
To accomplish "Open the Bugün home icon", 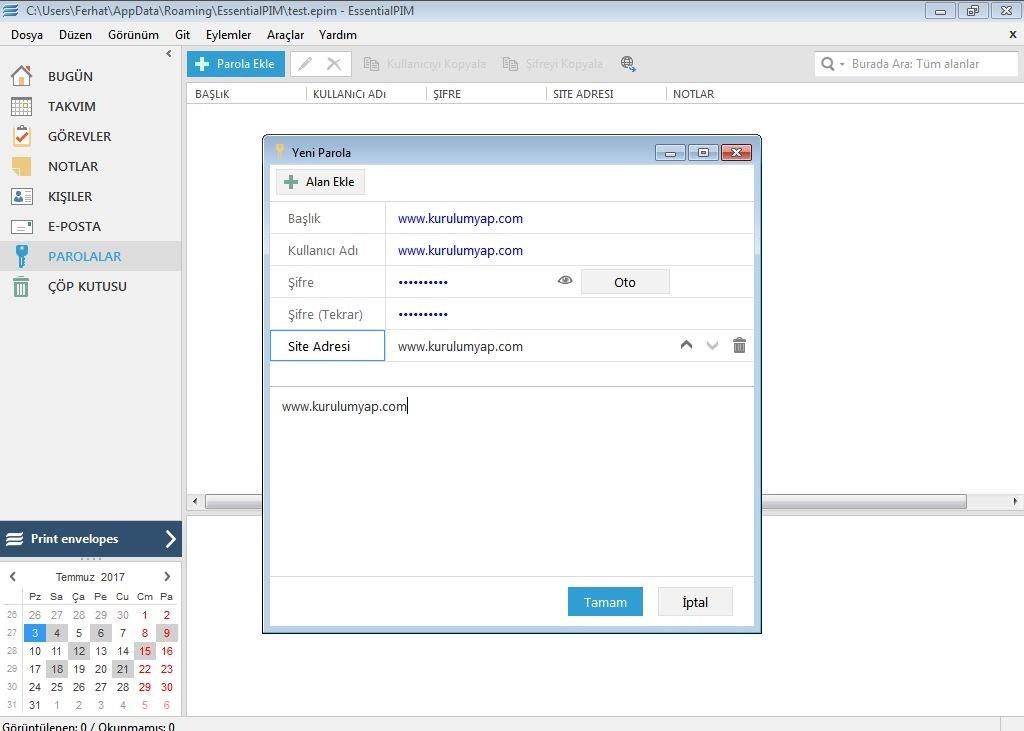I will pos(22,76).
